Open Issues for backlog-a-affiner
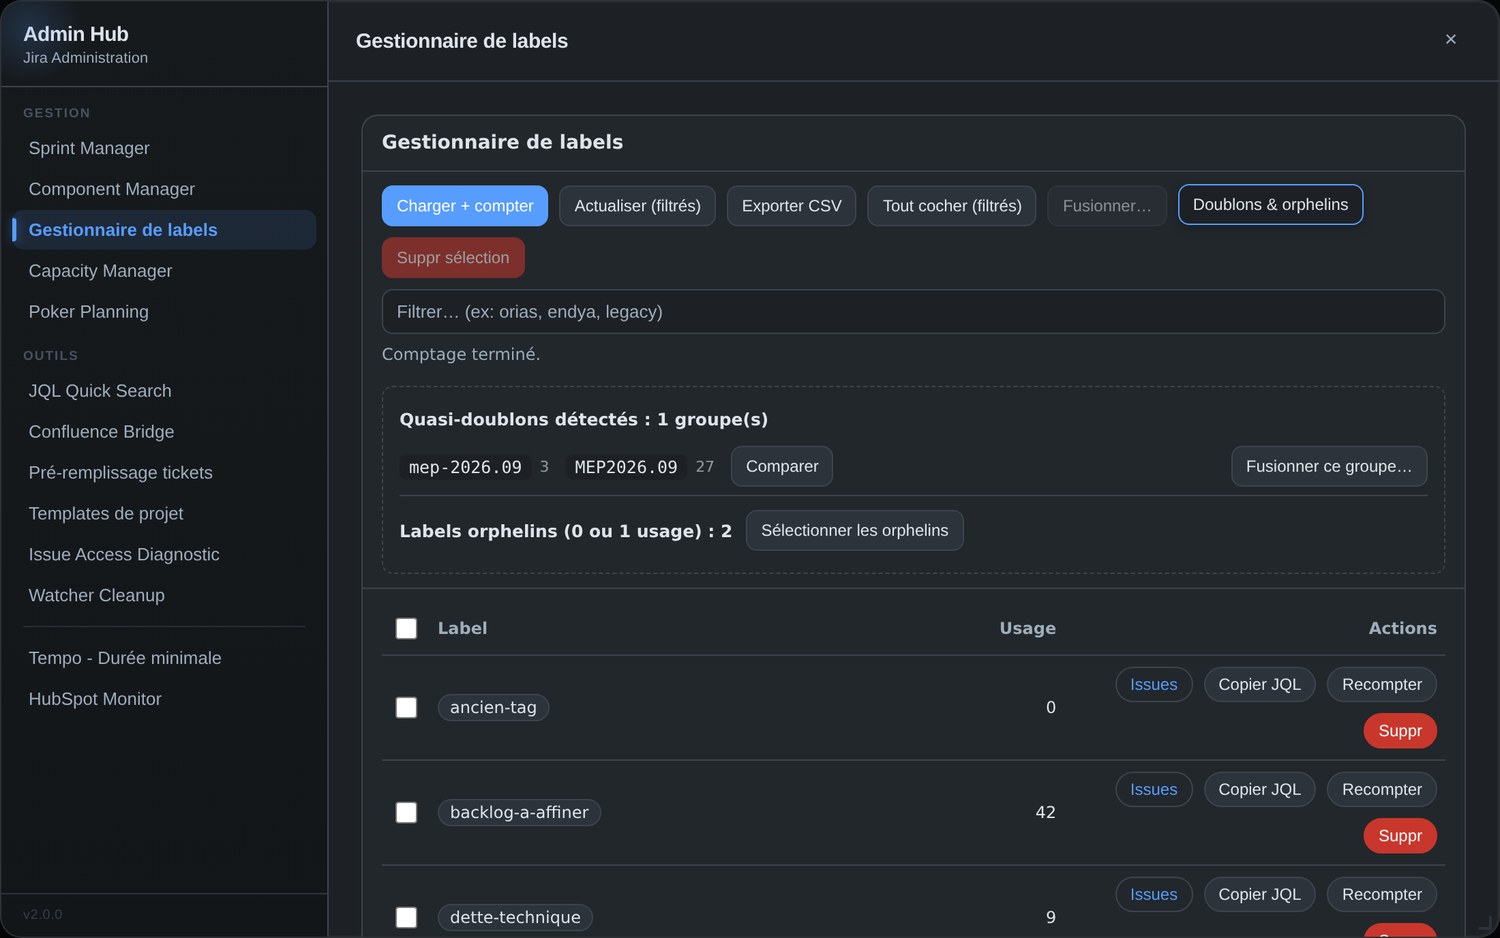Screen dimensions: 1500x938 [x=1154, y=790]
